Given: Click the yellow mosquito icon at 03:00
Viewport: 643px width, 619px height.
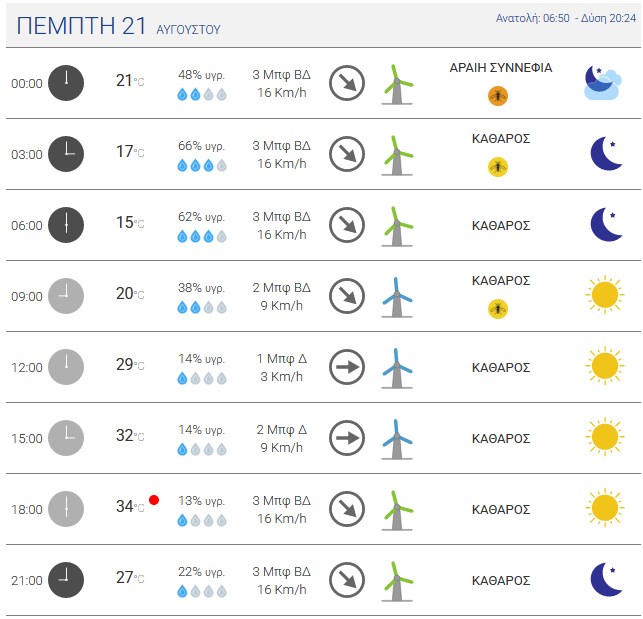Looking at the screenshot, I should tap(498, 167).
